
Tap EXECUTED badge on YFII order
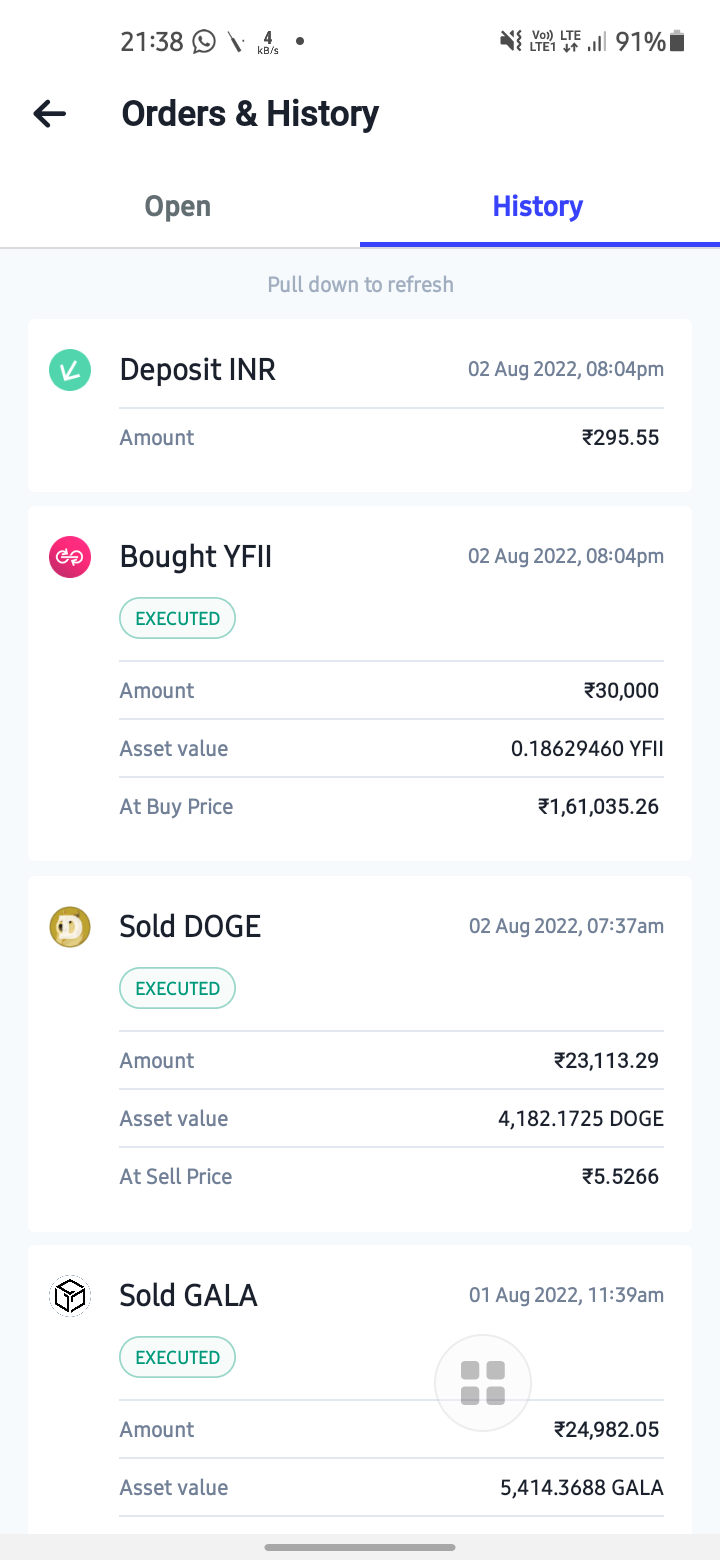click(177, 618)
